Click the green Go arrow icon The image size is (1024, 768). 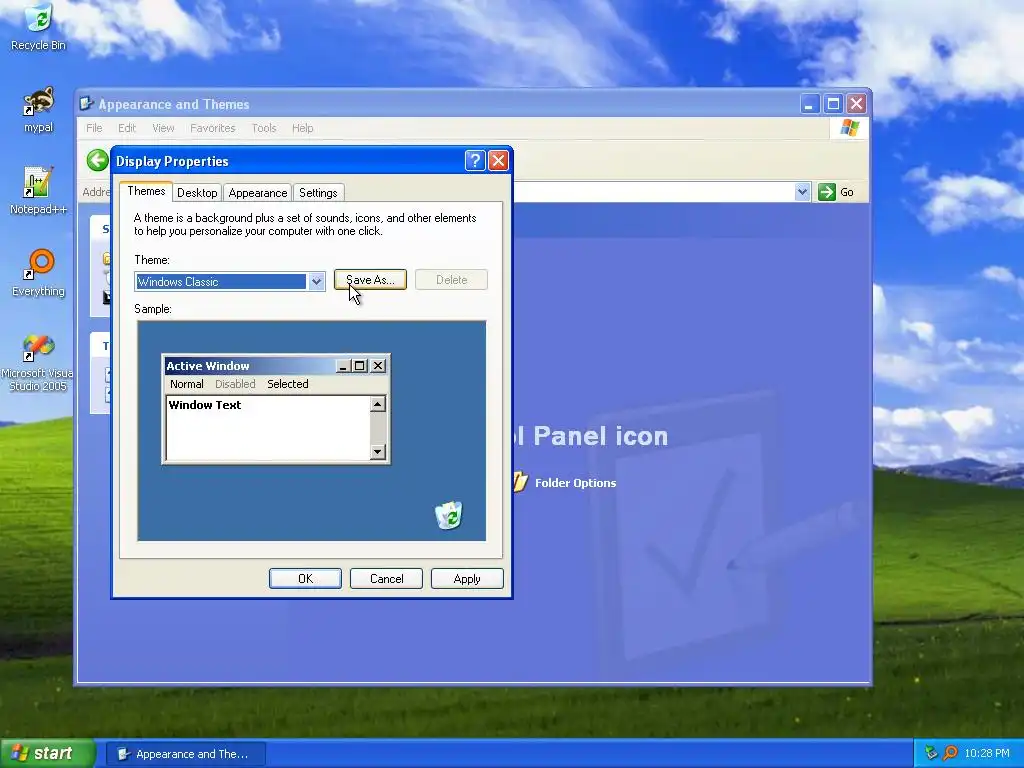827,192
